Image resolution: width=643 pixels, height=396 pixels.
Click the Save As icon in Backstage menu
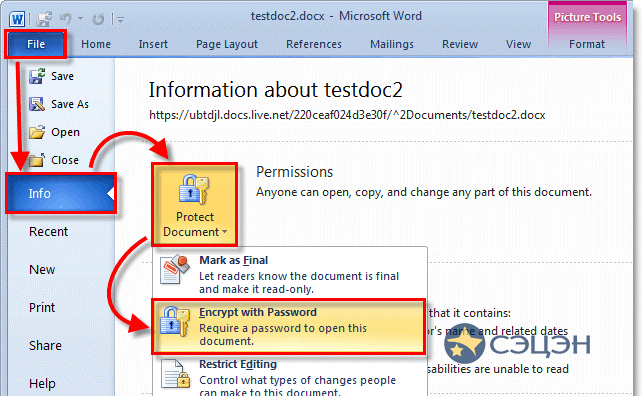37,104
